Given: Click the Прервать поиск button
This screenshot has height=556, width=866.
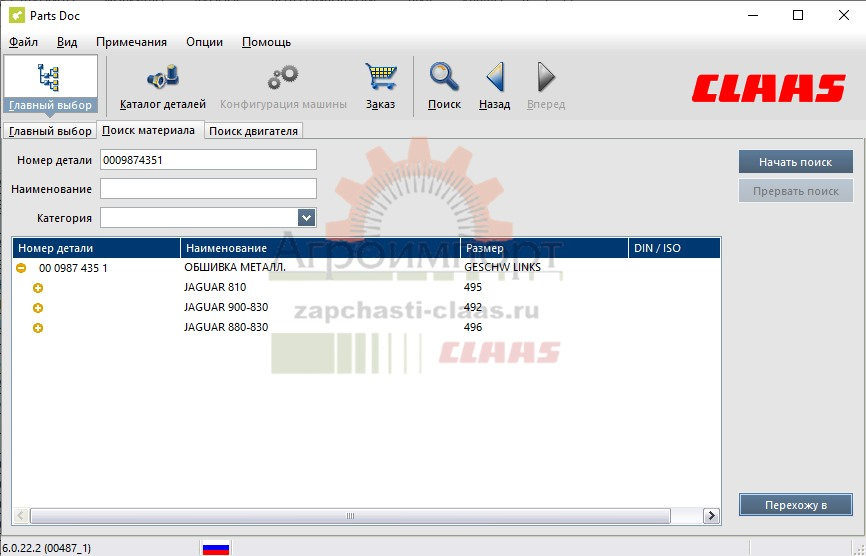Looking at the screenshot, I should (x=795, y=192).
